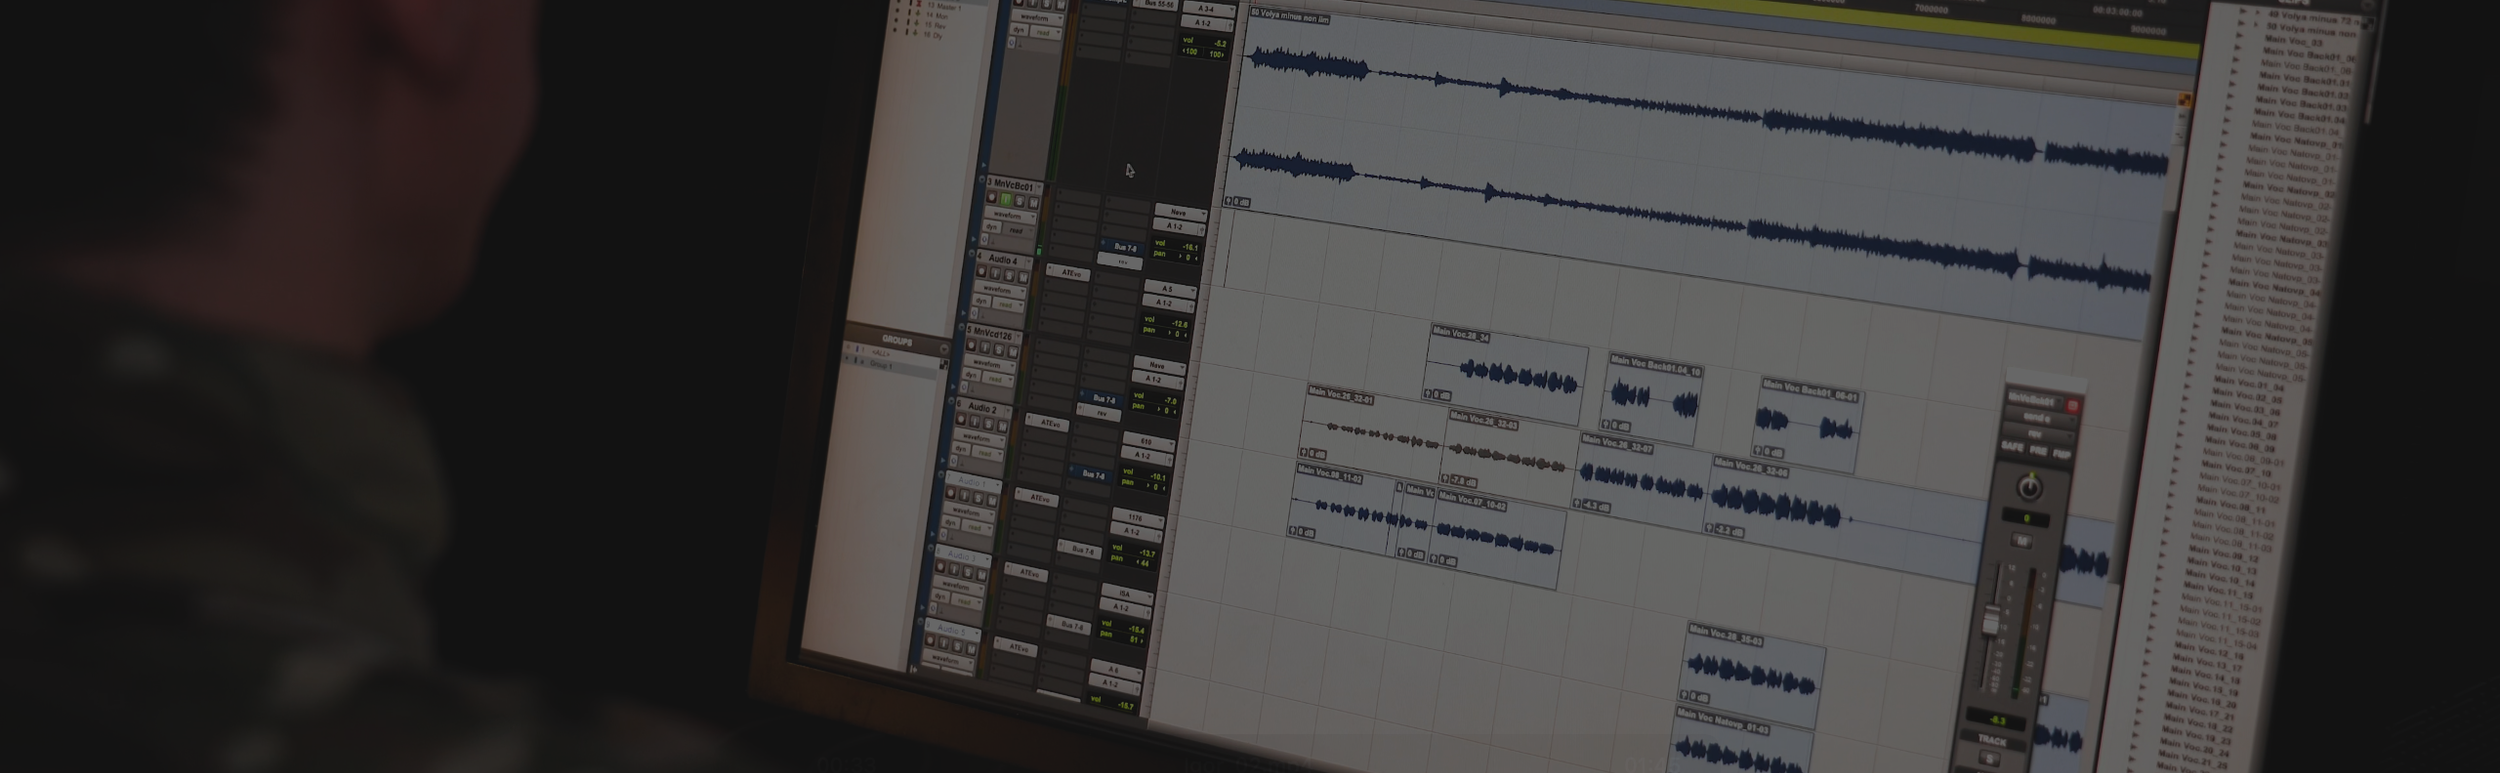Select the Main Voc Back01_08-01 clip
Image resolution: width=2500 pixels, height=773 pixels.
[x=1810, y=425]
